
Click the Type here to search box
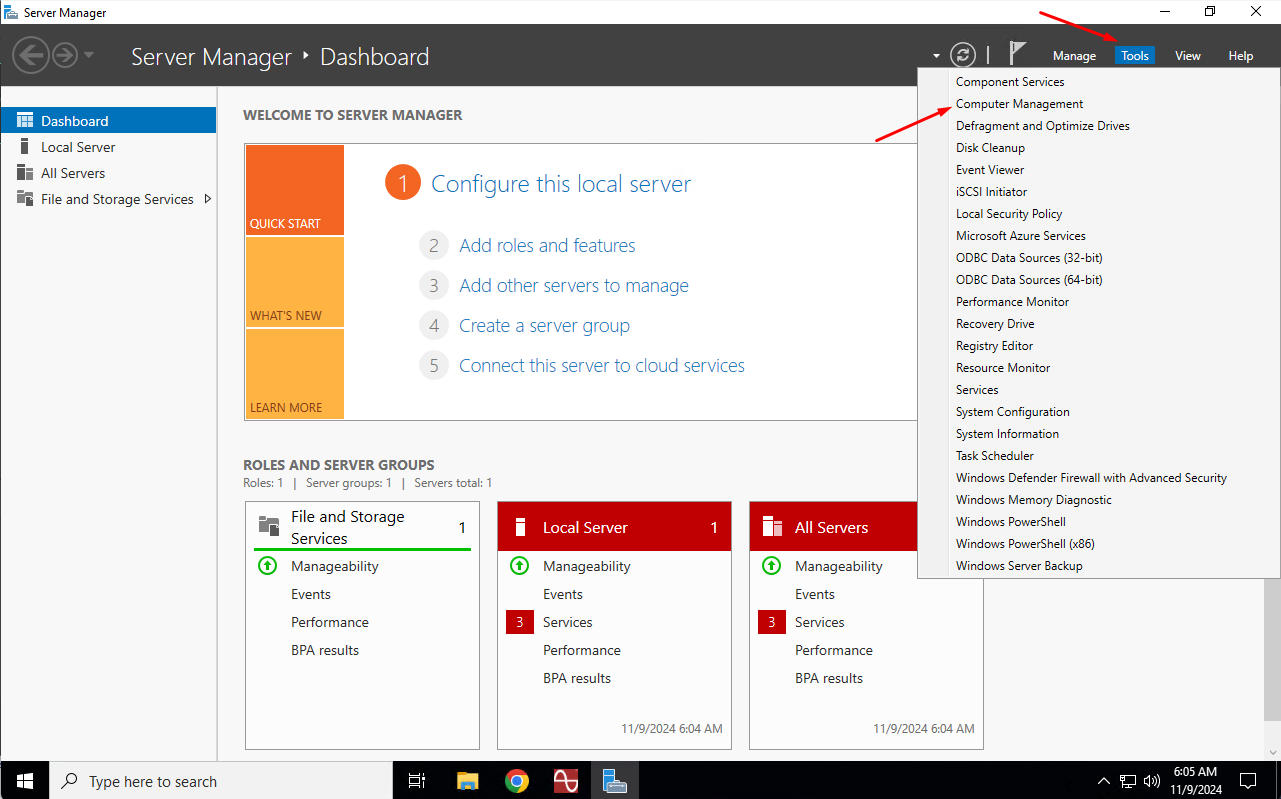(x=152, y=781)
